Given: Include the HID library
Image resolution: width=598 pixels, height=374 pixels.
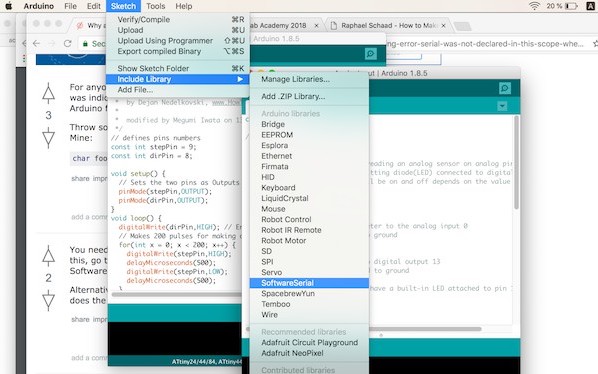Looking at the screenshot, I should [309, 177].
